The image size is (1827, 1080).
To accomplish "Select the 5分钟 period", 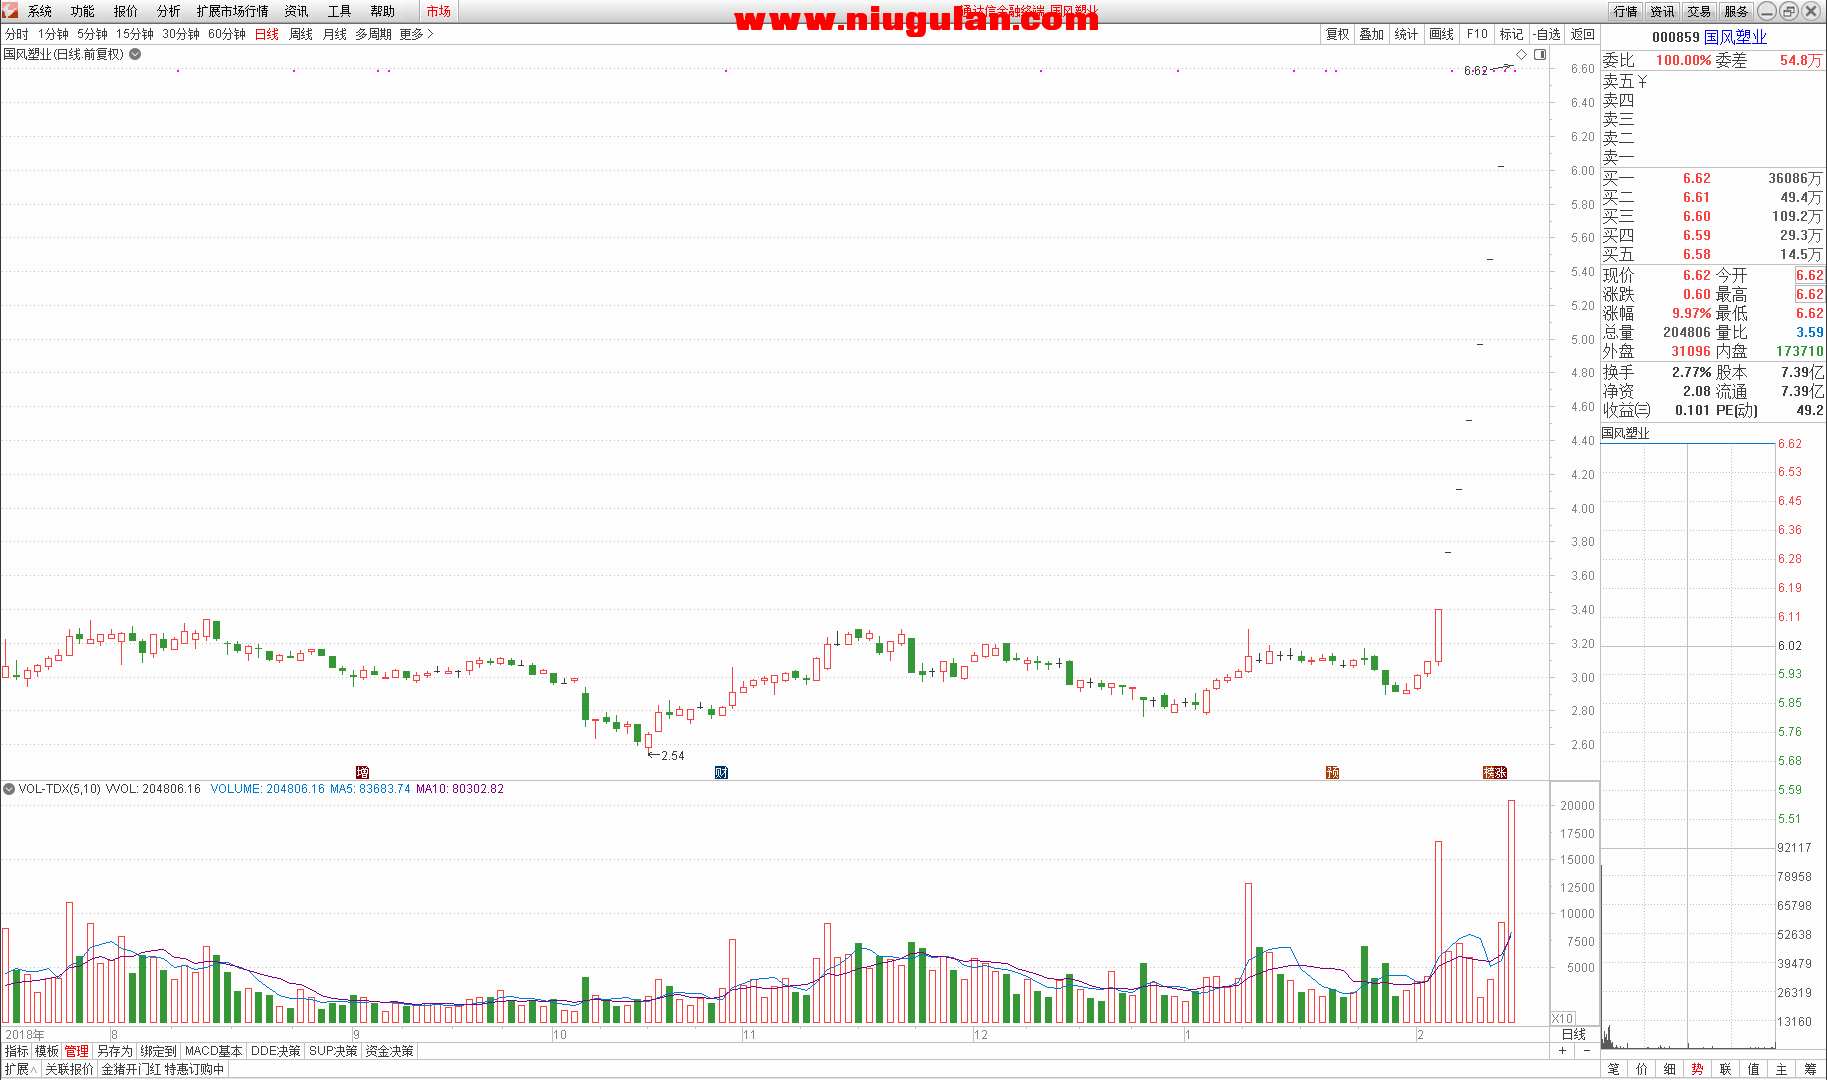I will [92, 34].
